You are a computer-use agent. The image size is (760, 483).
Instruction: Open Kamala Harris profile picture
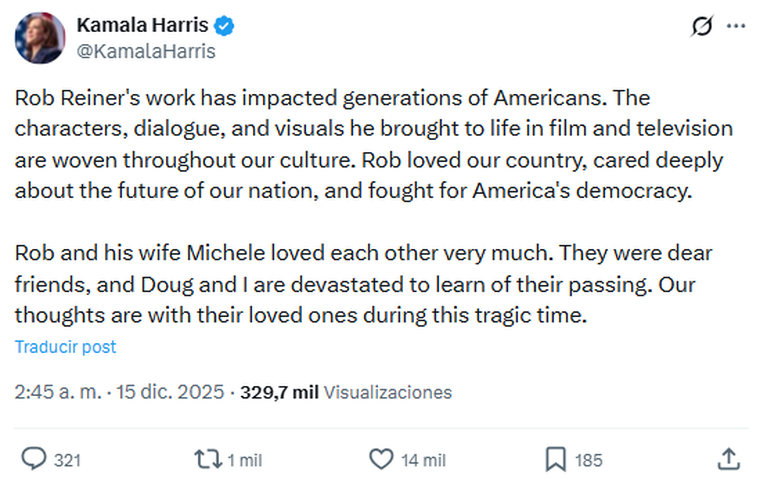[x=40, y=38]
